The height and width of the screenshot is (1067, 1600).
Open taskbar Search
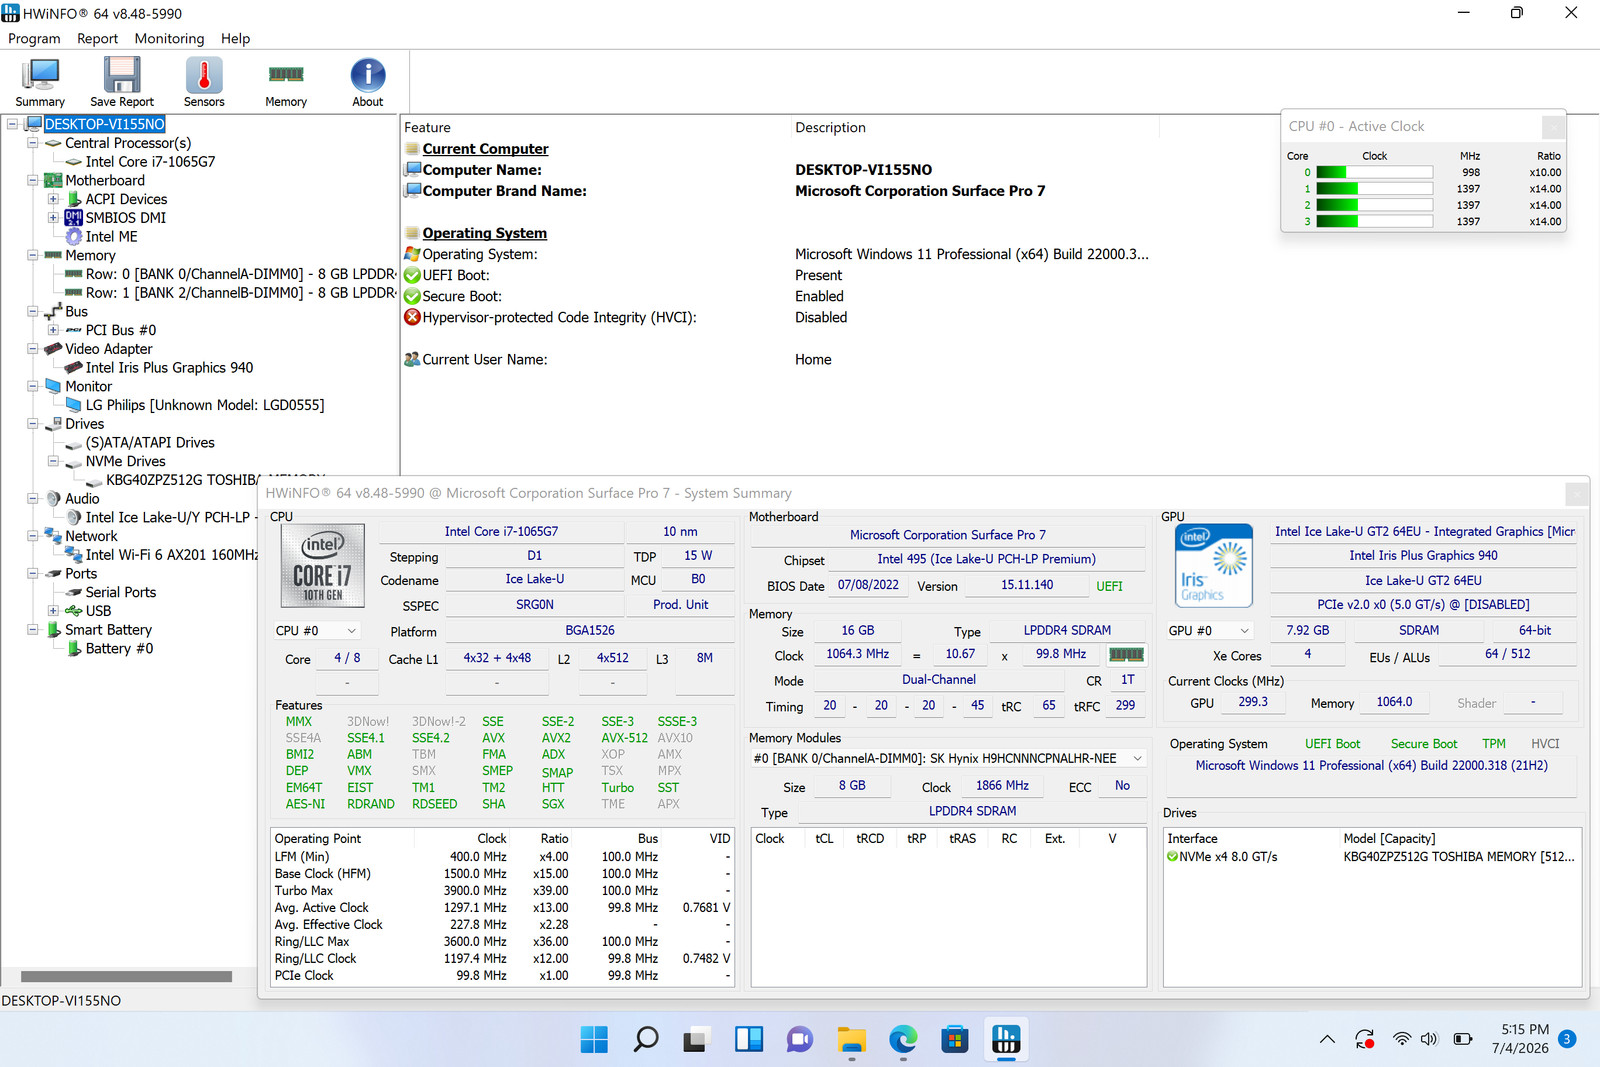(x=646, y=1040)
